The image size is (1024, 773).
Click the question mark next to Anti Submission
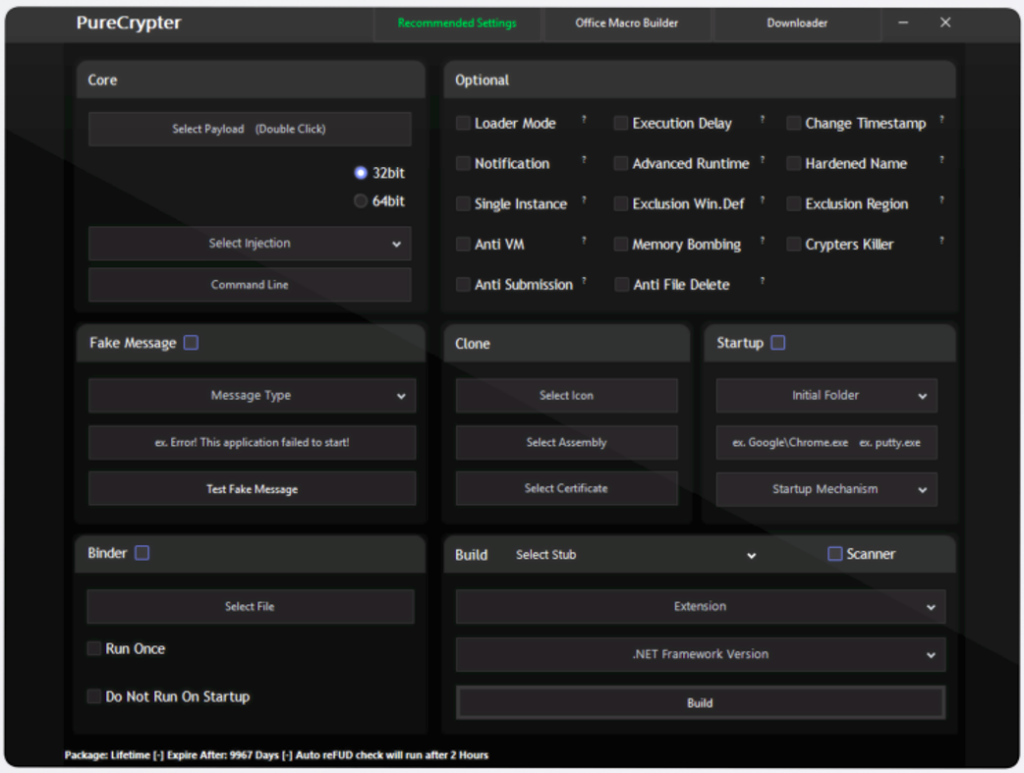coord(584,281)
